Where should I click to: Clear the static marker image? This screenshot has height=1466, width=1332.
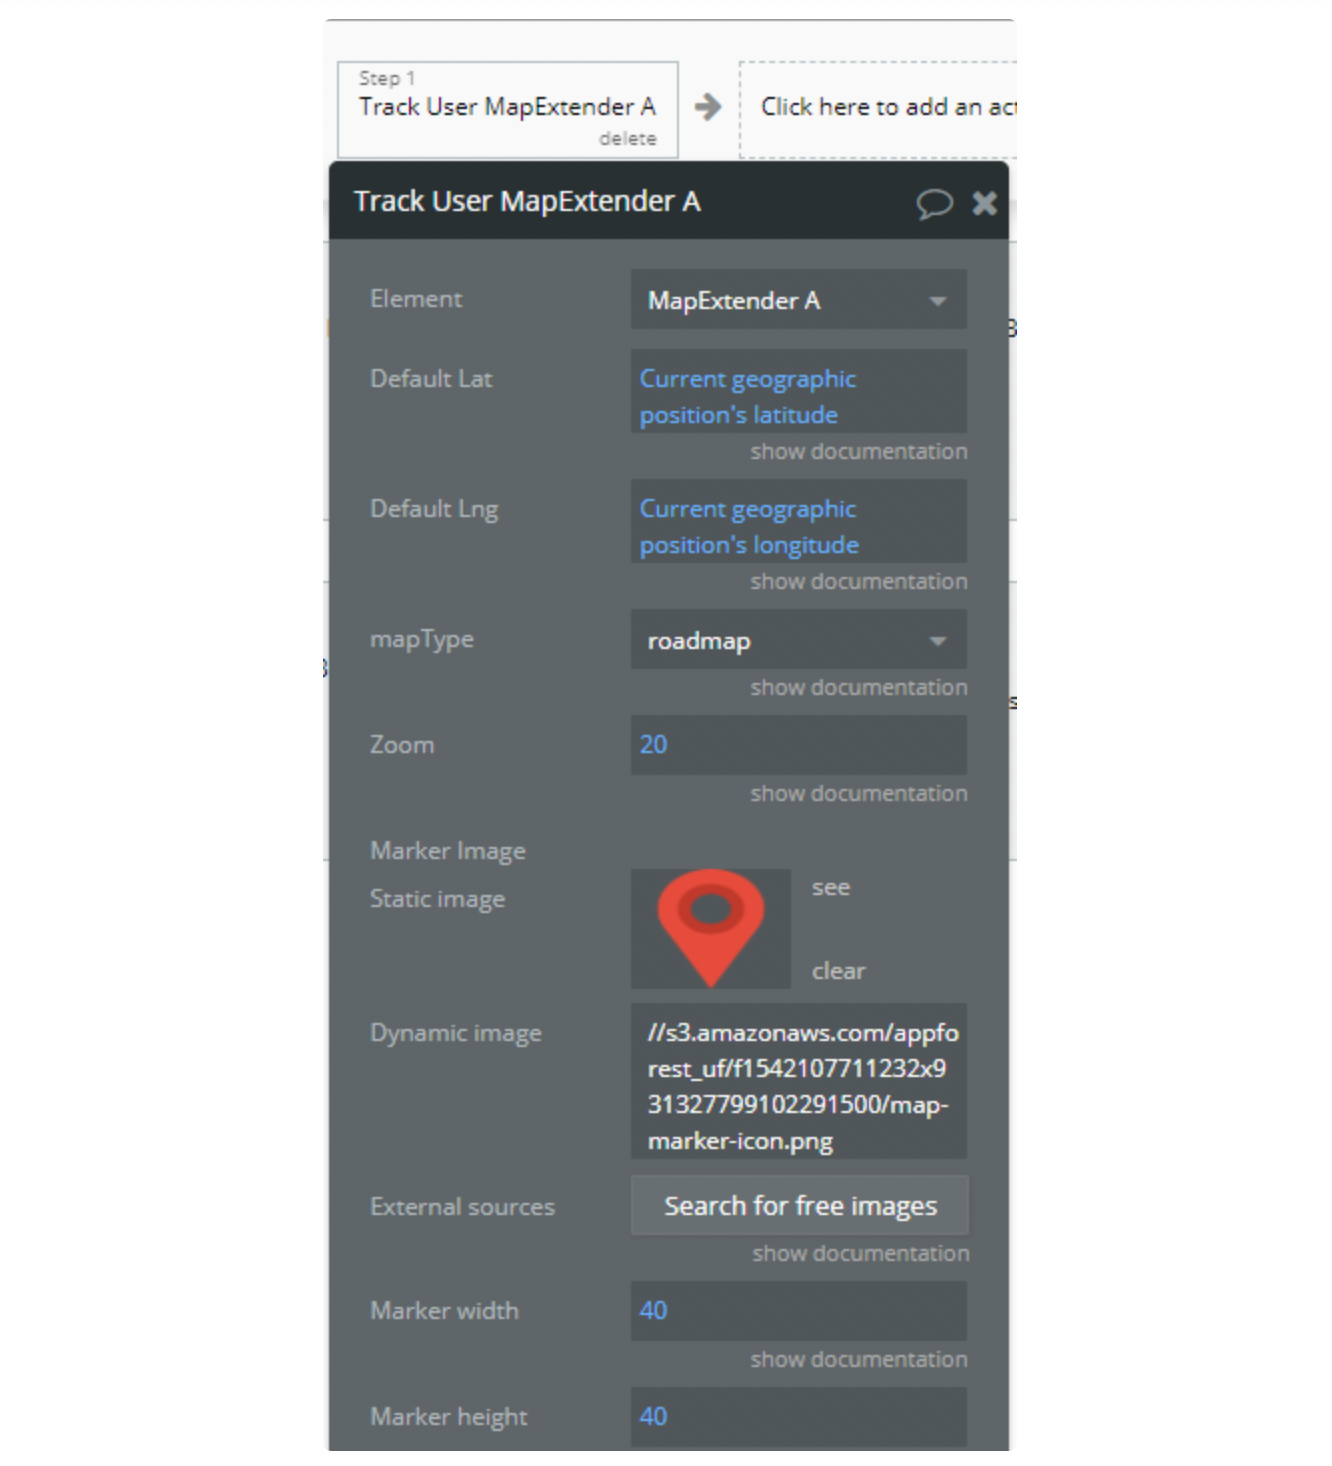coord(838,969)
